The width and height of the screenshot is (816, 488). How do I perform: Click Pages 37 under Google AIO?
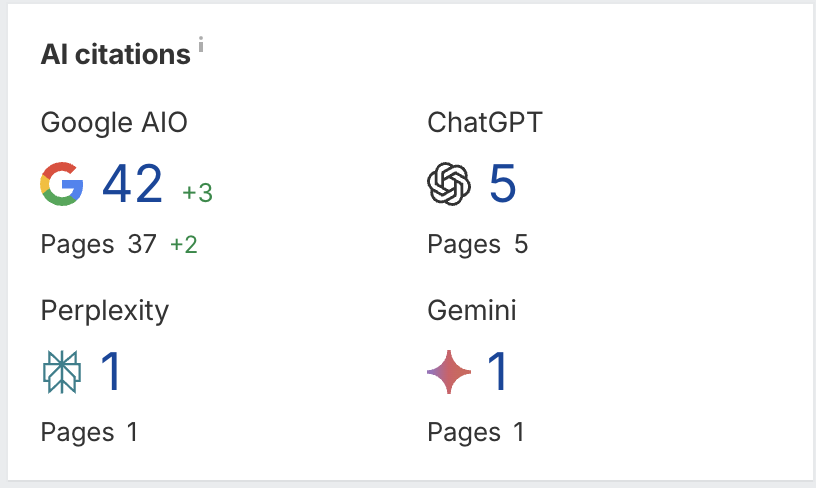click(98, 244)
